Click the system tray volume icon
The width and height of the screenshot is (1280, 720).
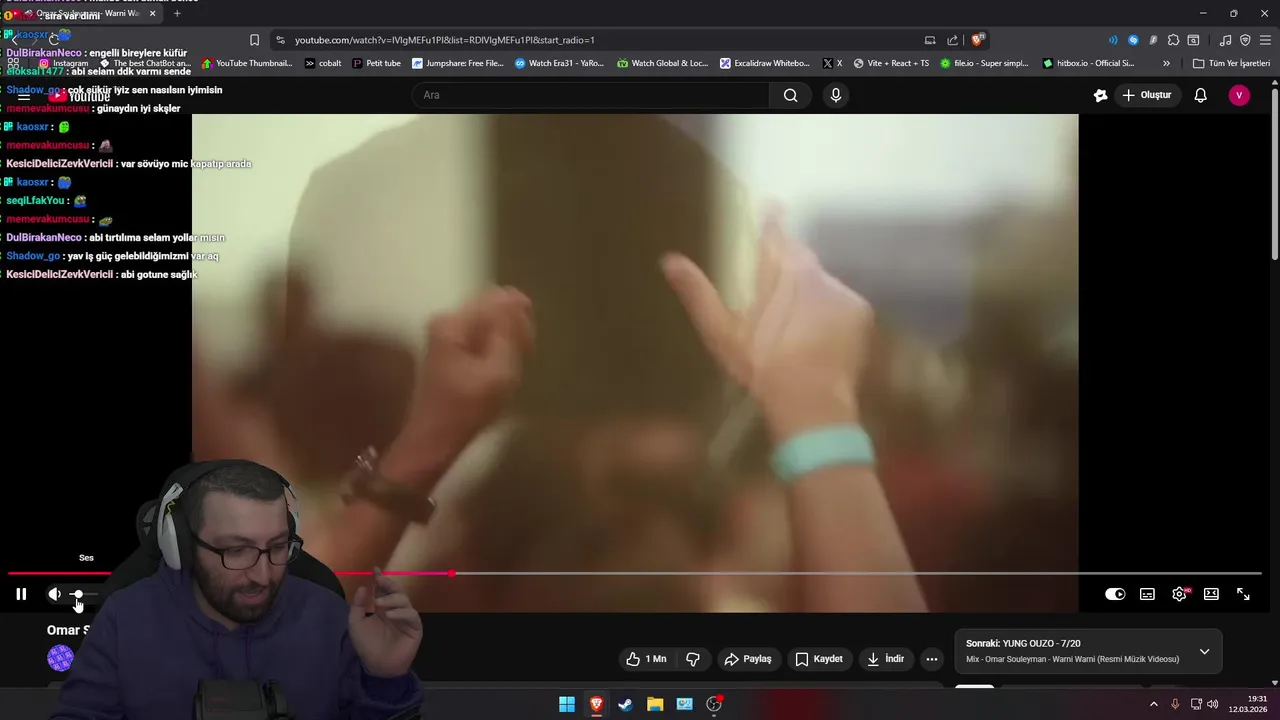[x=1212, y=704]
